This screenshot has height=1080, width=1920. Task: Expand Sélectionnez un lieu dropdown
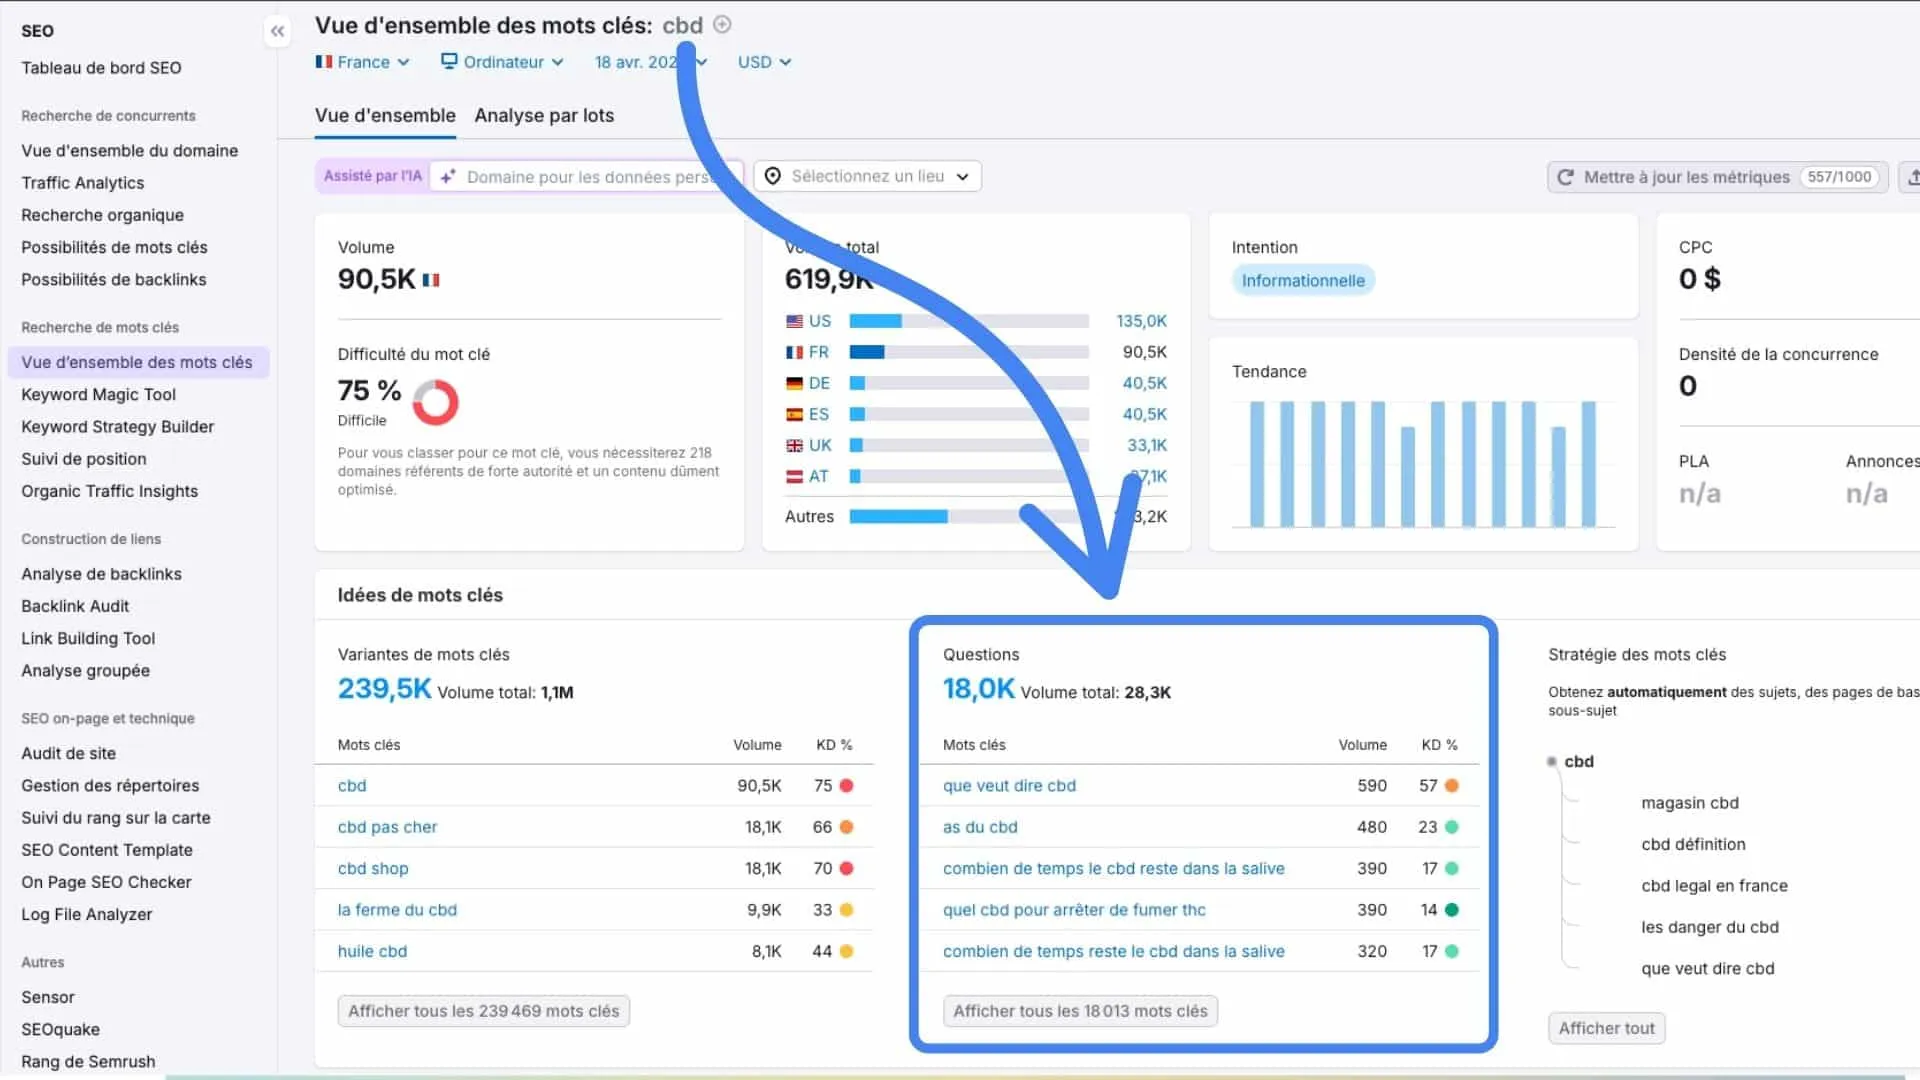pyautogui.click(x=867, y=176)
